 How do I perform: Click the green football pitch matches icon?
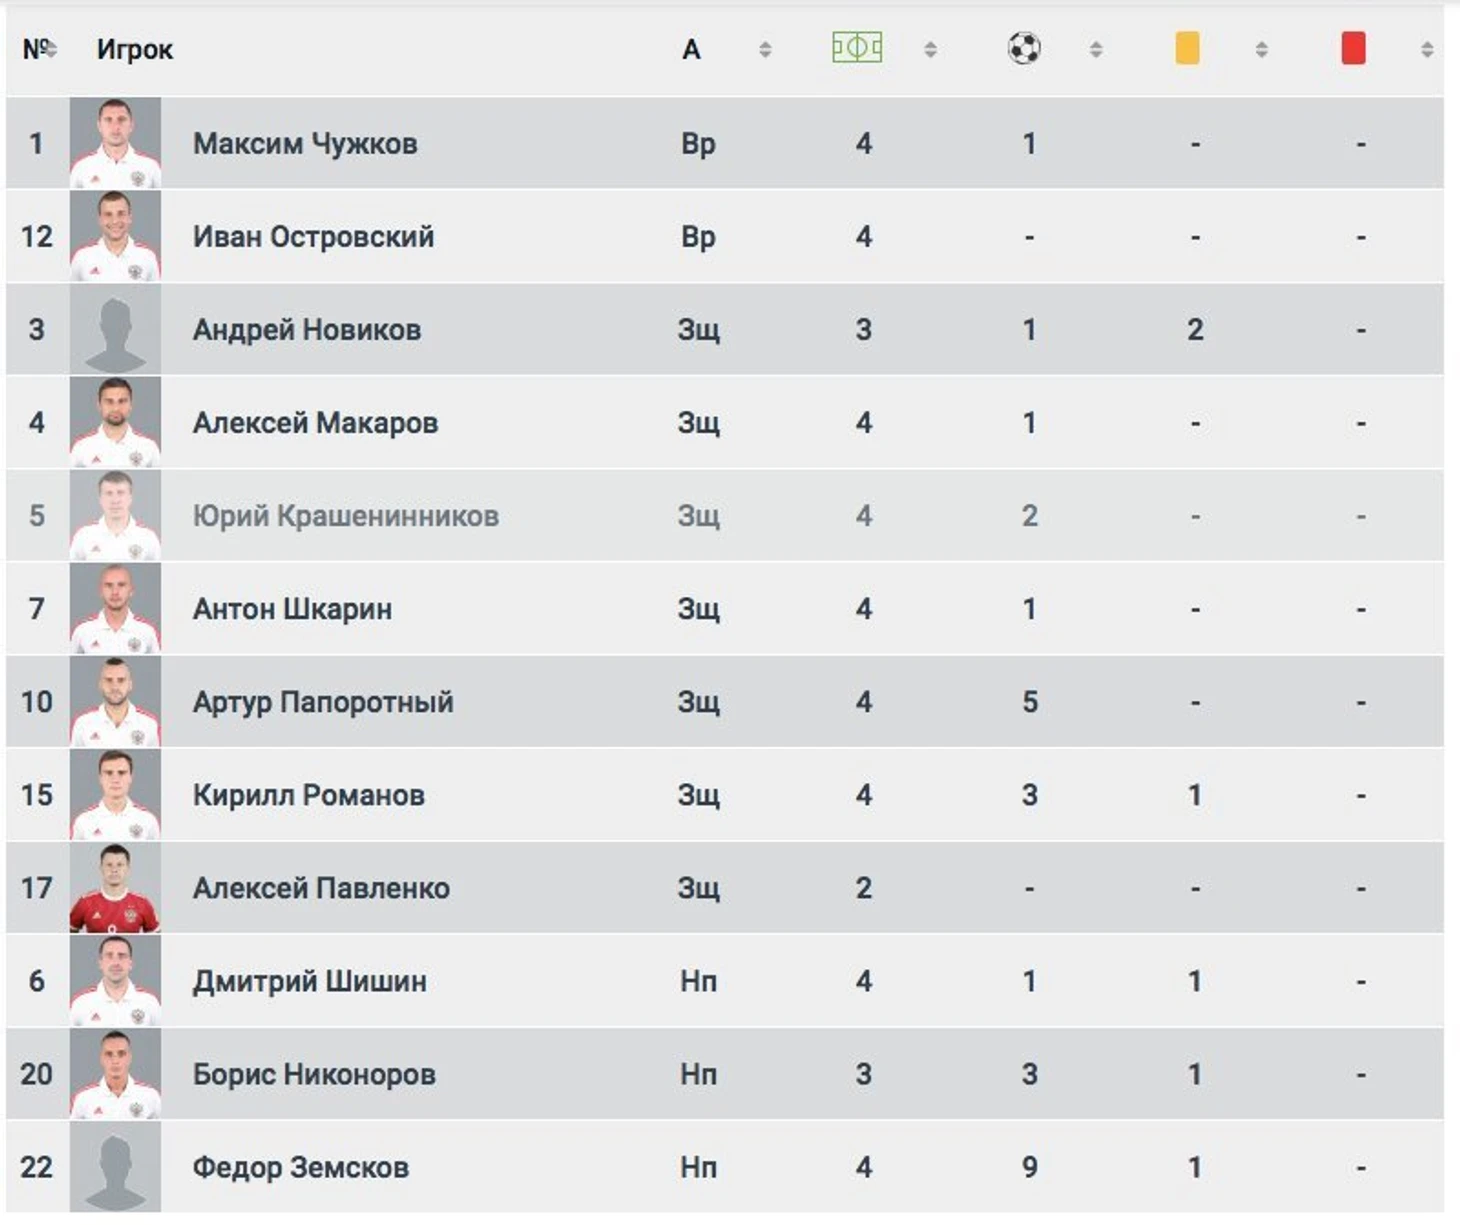point(857,48)
